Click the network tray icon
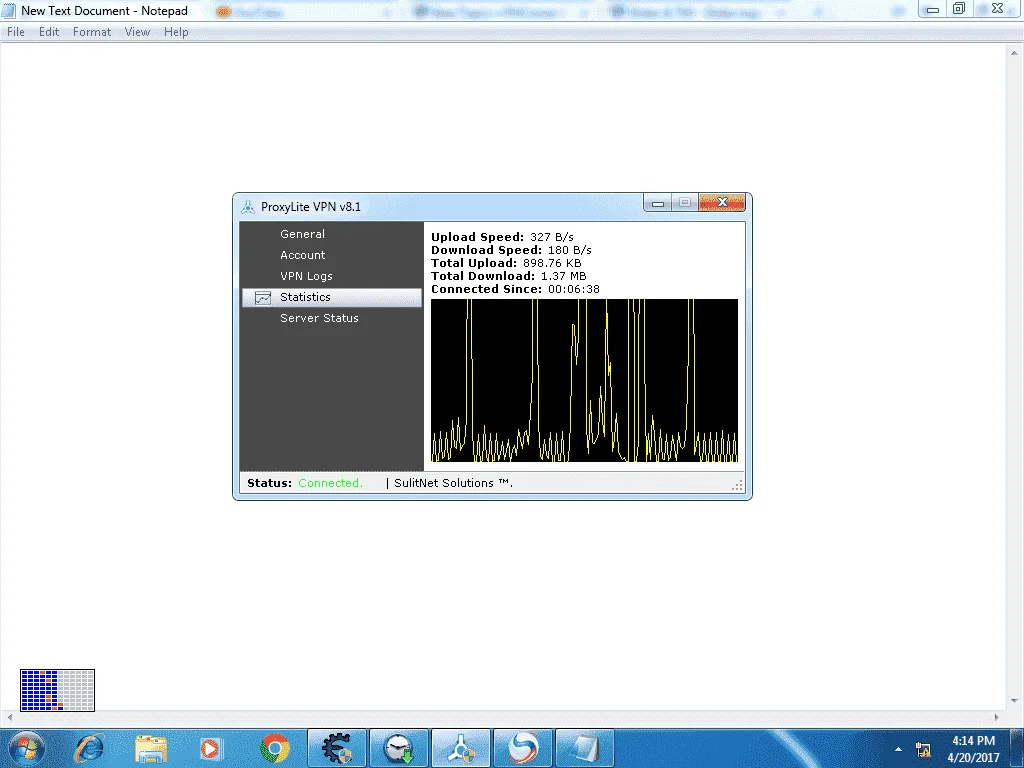Viewport: 1024px width, 768px height. coord(923,749)
